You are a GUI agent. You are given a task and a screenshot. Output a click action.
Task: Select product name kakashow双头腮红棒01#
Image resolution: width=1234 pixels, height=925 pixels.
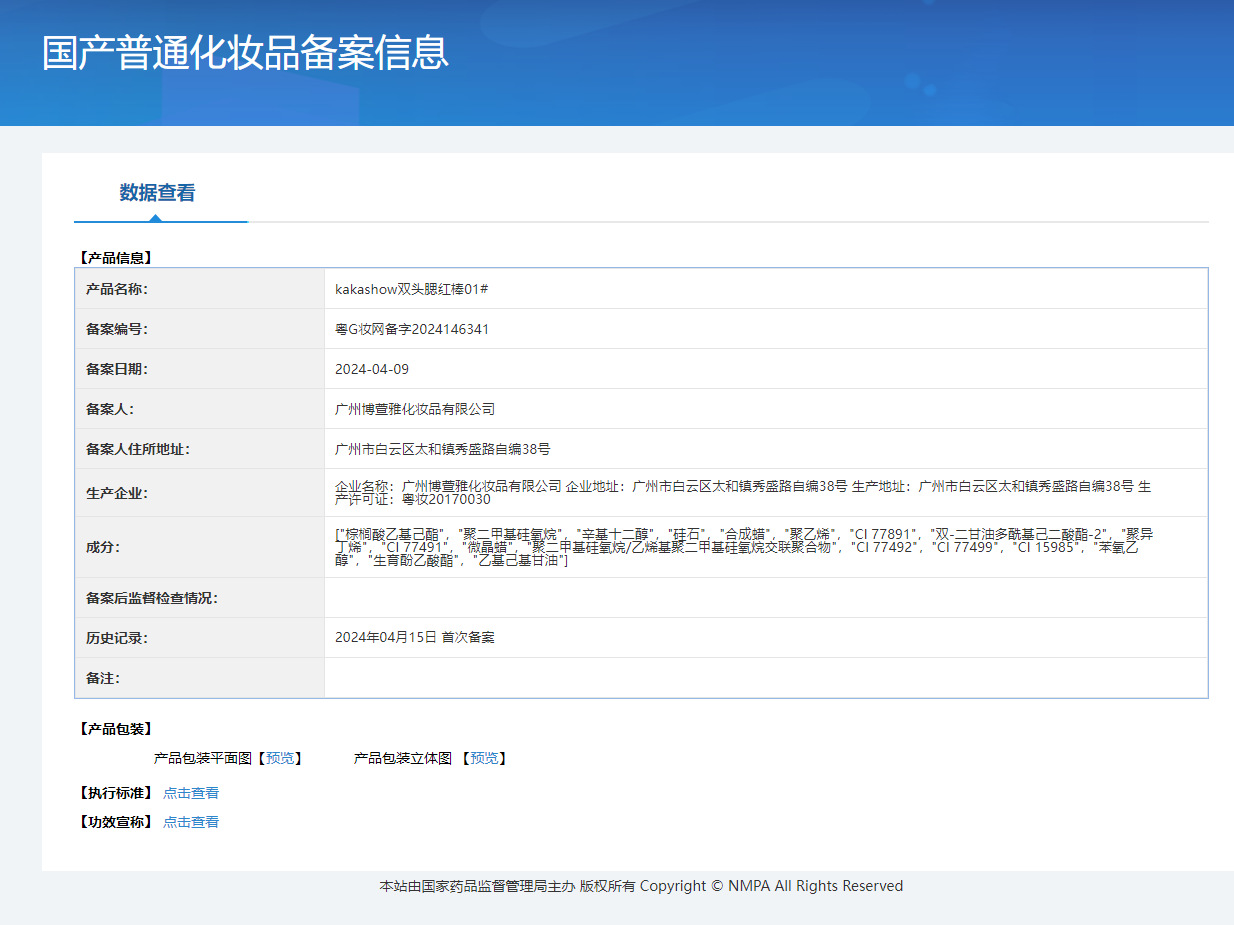click(411, 289)
